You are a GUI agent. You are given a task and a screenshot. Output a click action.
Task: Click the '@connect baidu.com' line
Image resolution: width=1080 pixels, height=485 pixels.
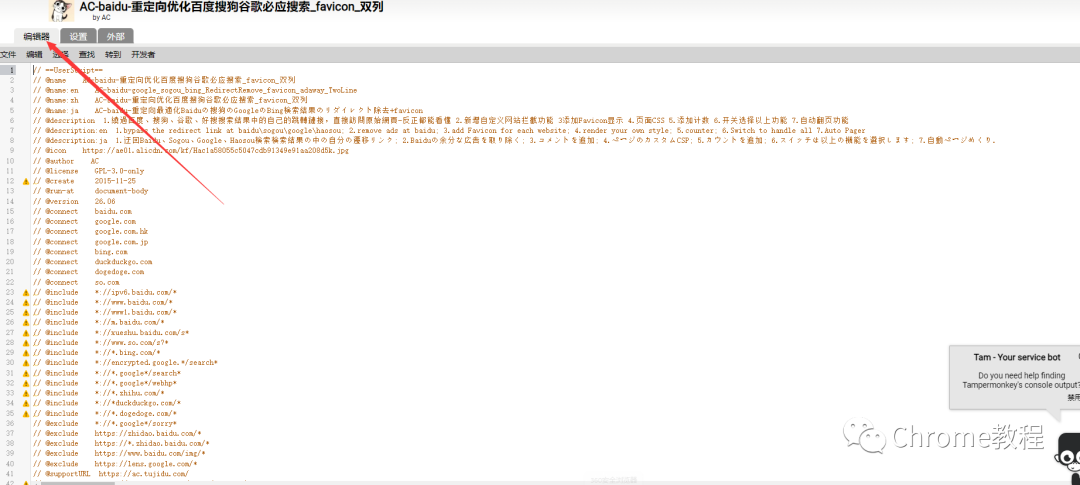click(x=82, y=211)
